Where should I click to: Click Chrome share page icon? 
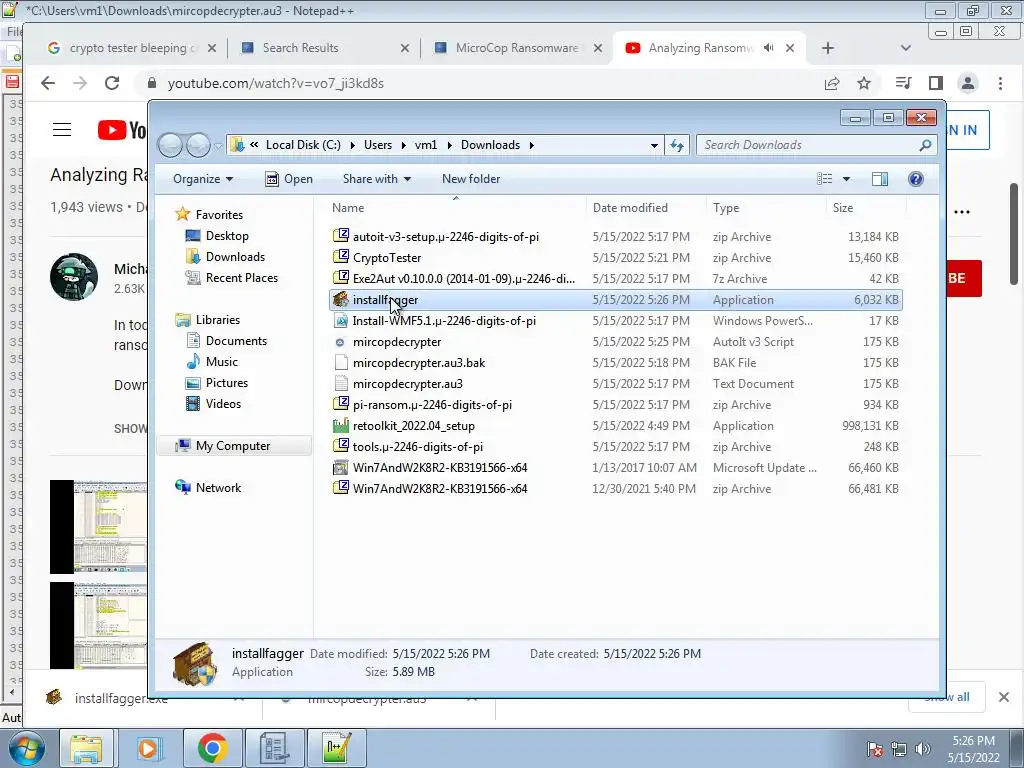831,83
